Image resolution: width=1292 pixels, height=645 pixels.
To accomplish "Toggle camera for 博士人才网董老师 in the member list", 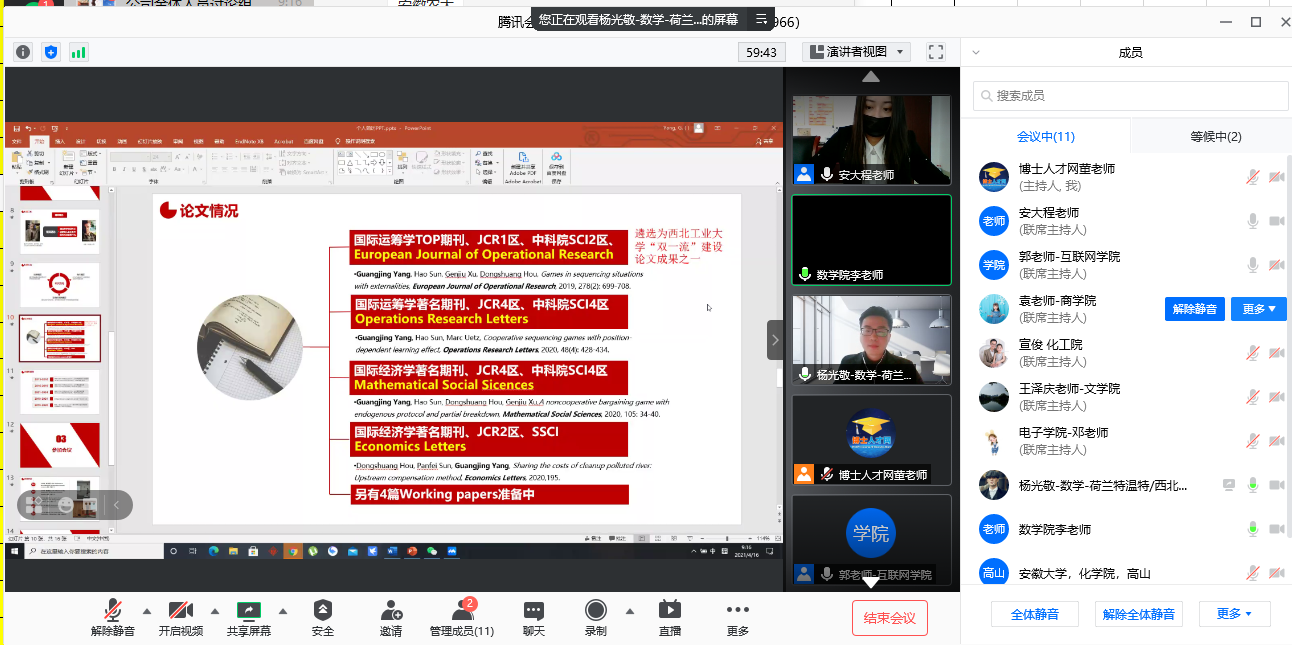I will [1277, 177].
